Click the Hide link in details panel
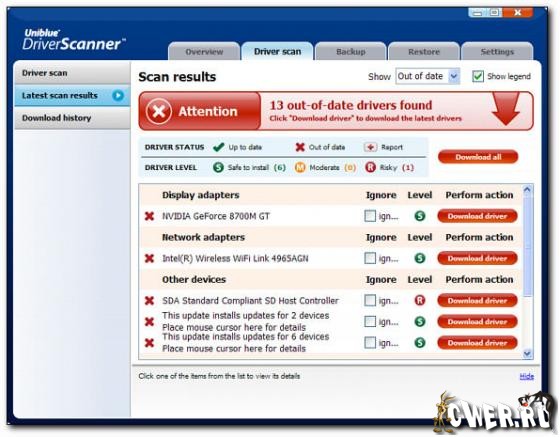 pyautogui.click(x=526, y=376)
